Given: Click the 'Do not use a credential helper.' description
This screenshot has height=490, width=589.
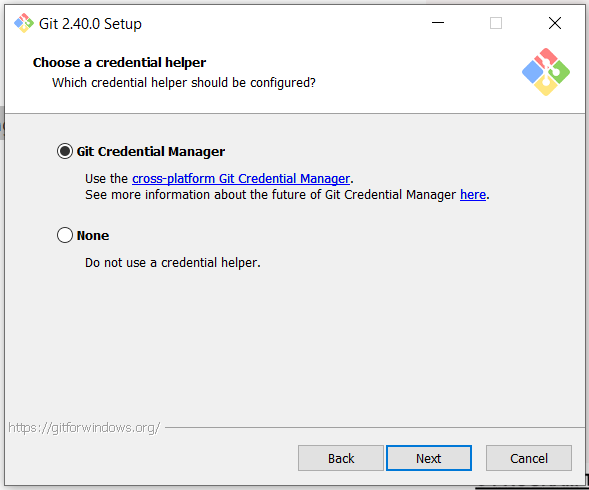Looking at the screenshot, I should (x=173, y=263).
